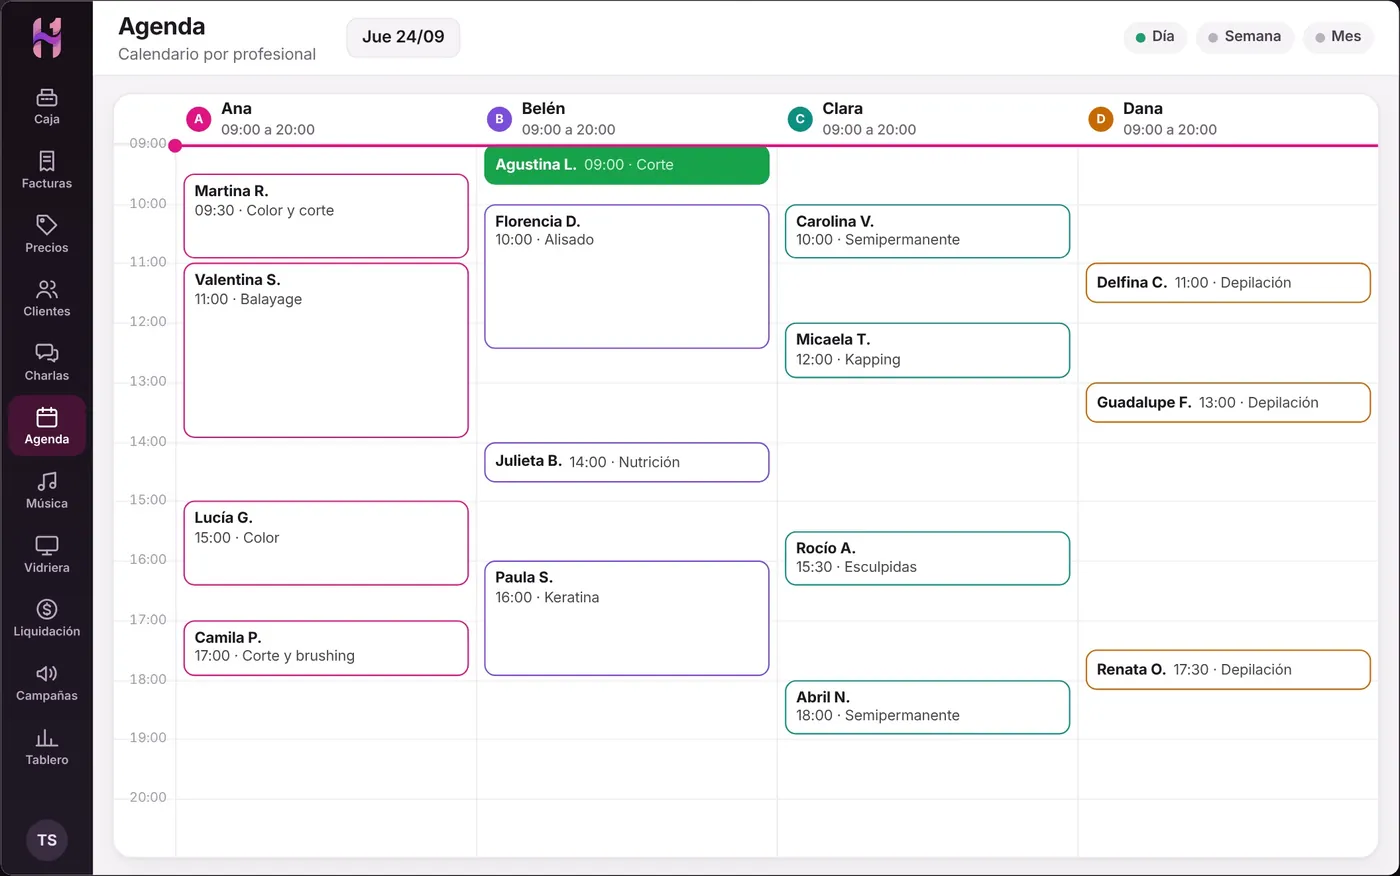Open Renata O. Depilación appointment

[1228, 670]
